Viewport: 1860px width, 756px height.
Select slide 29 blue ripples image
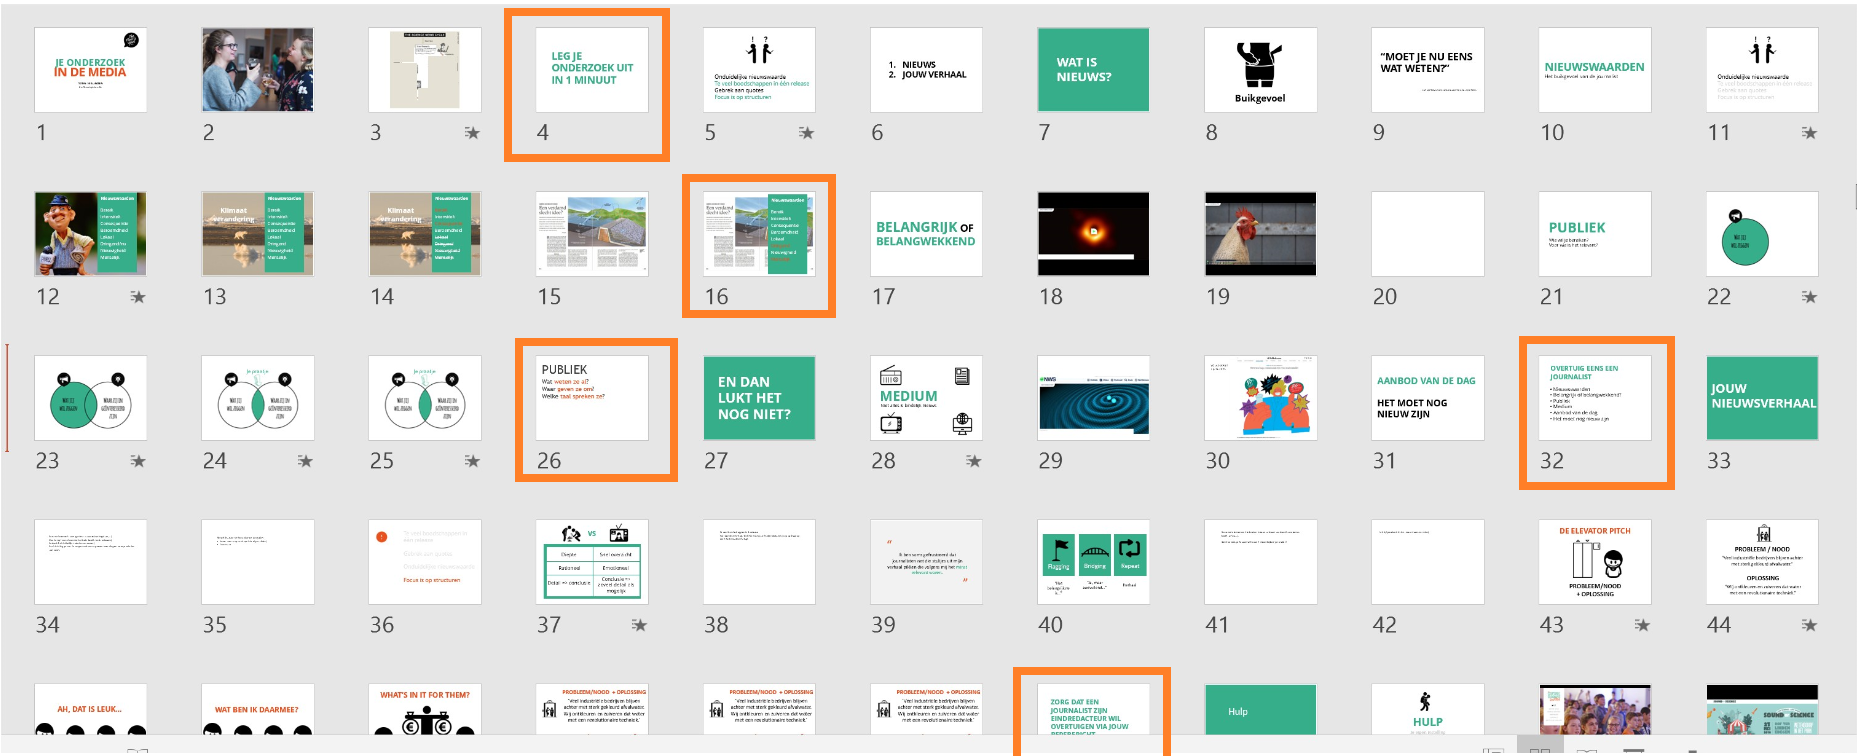coord(1093,397)
